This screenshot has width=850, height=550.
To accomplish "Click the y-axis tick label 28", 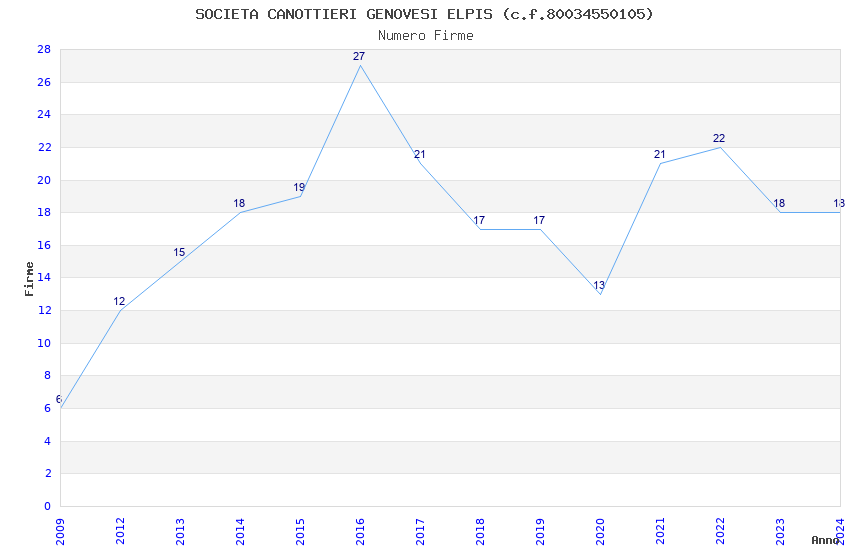I will 44,49.
